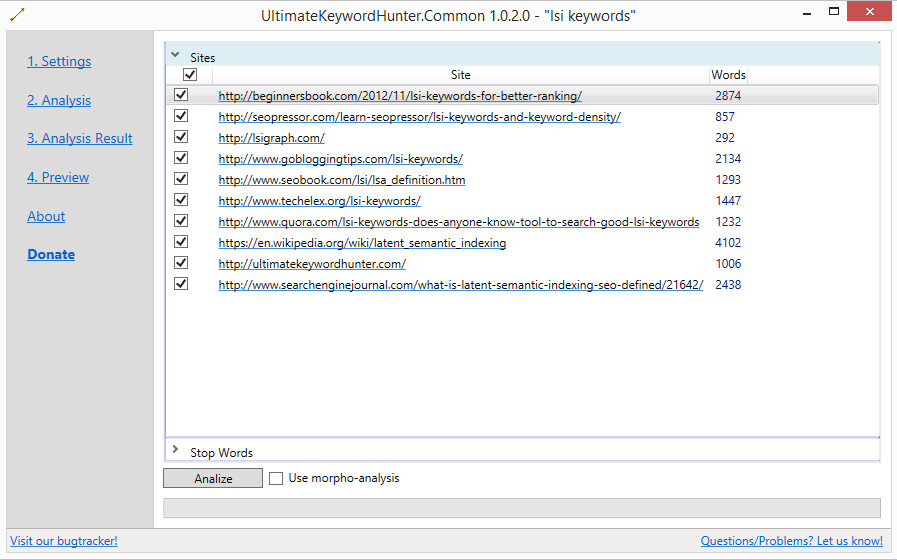This screenshot has width=897, height=560.
Task: Minimize the UltimateKeywordHunter window
Action: coord(807,13)
